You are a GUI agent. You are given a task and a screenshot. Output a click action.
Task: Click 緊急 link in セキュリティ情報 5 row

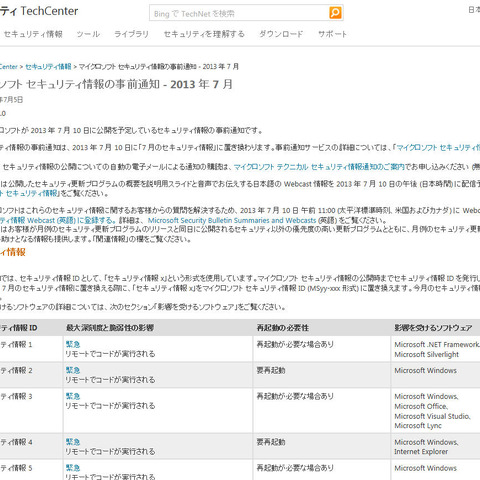(73, 468)
